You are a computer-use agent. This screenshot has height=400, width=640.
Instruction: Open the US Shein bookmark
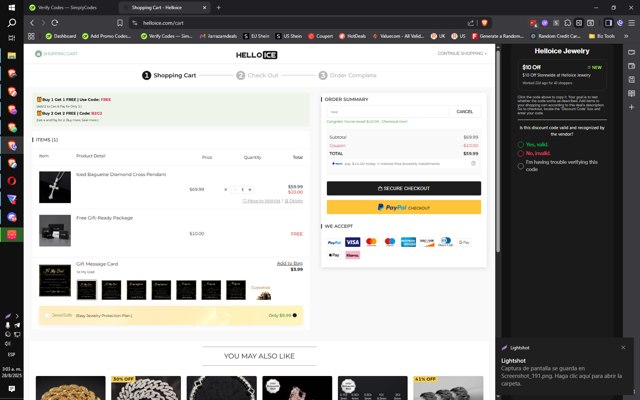click(289, 36)
